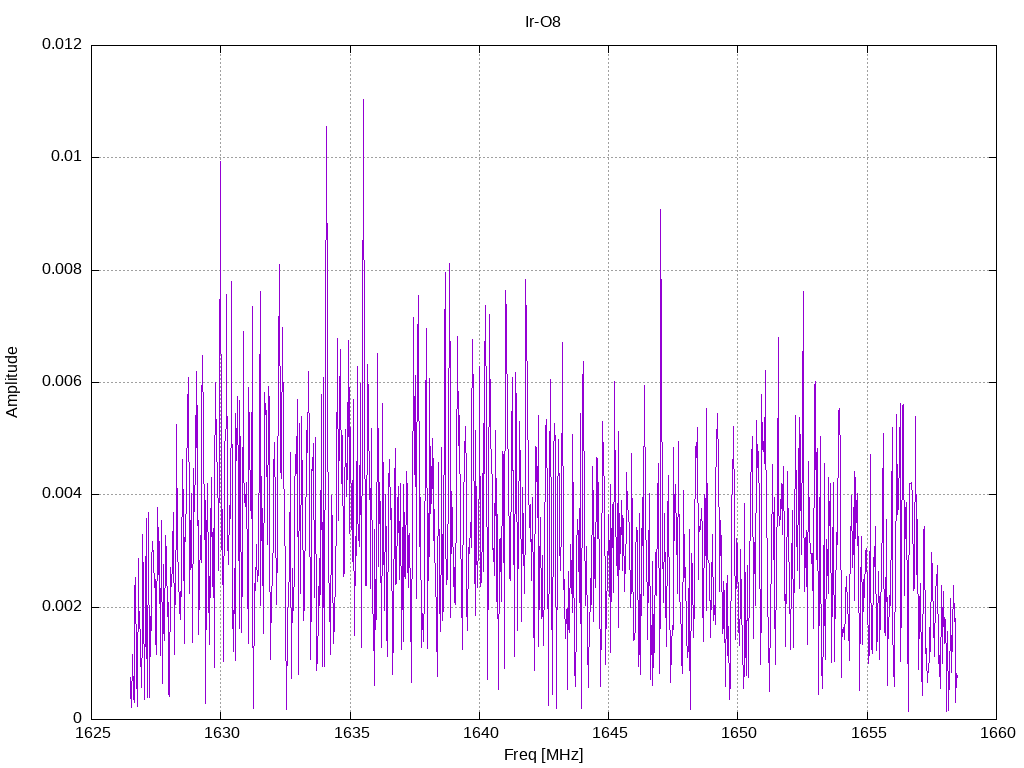1024x768 pixels.
Task: Click the x-axis tick label 1635
Action: (x=351, y=733)
